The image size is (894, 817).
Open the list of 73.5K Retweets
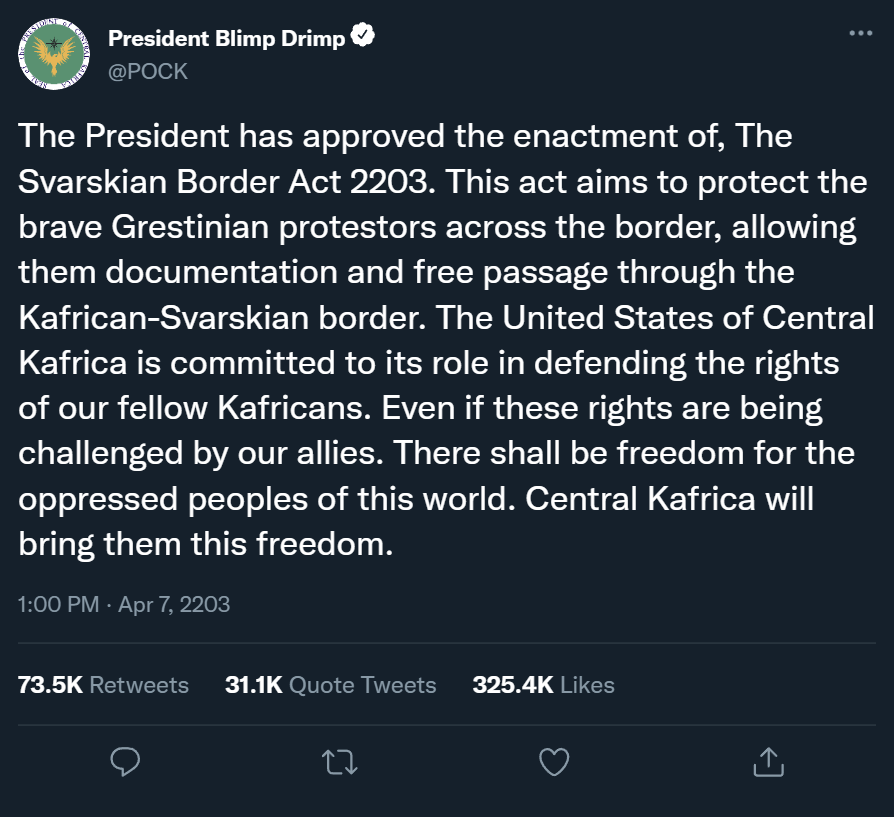coord(103,685)
